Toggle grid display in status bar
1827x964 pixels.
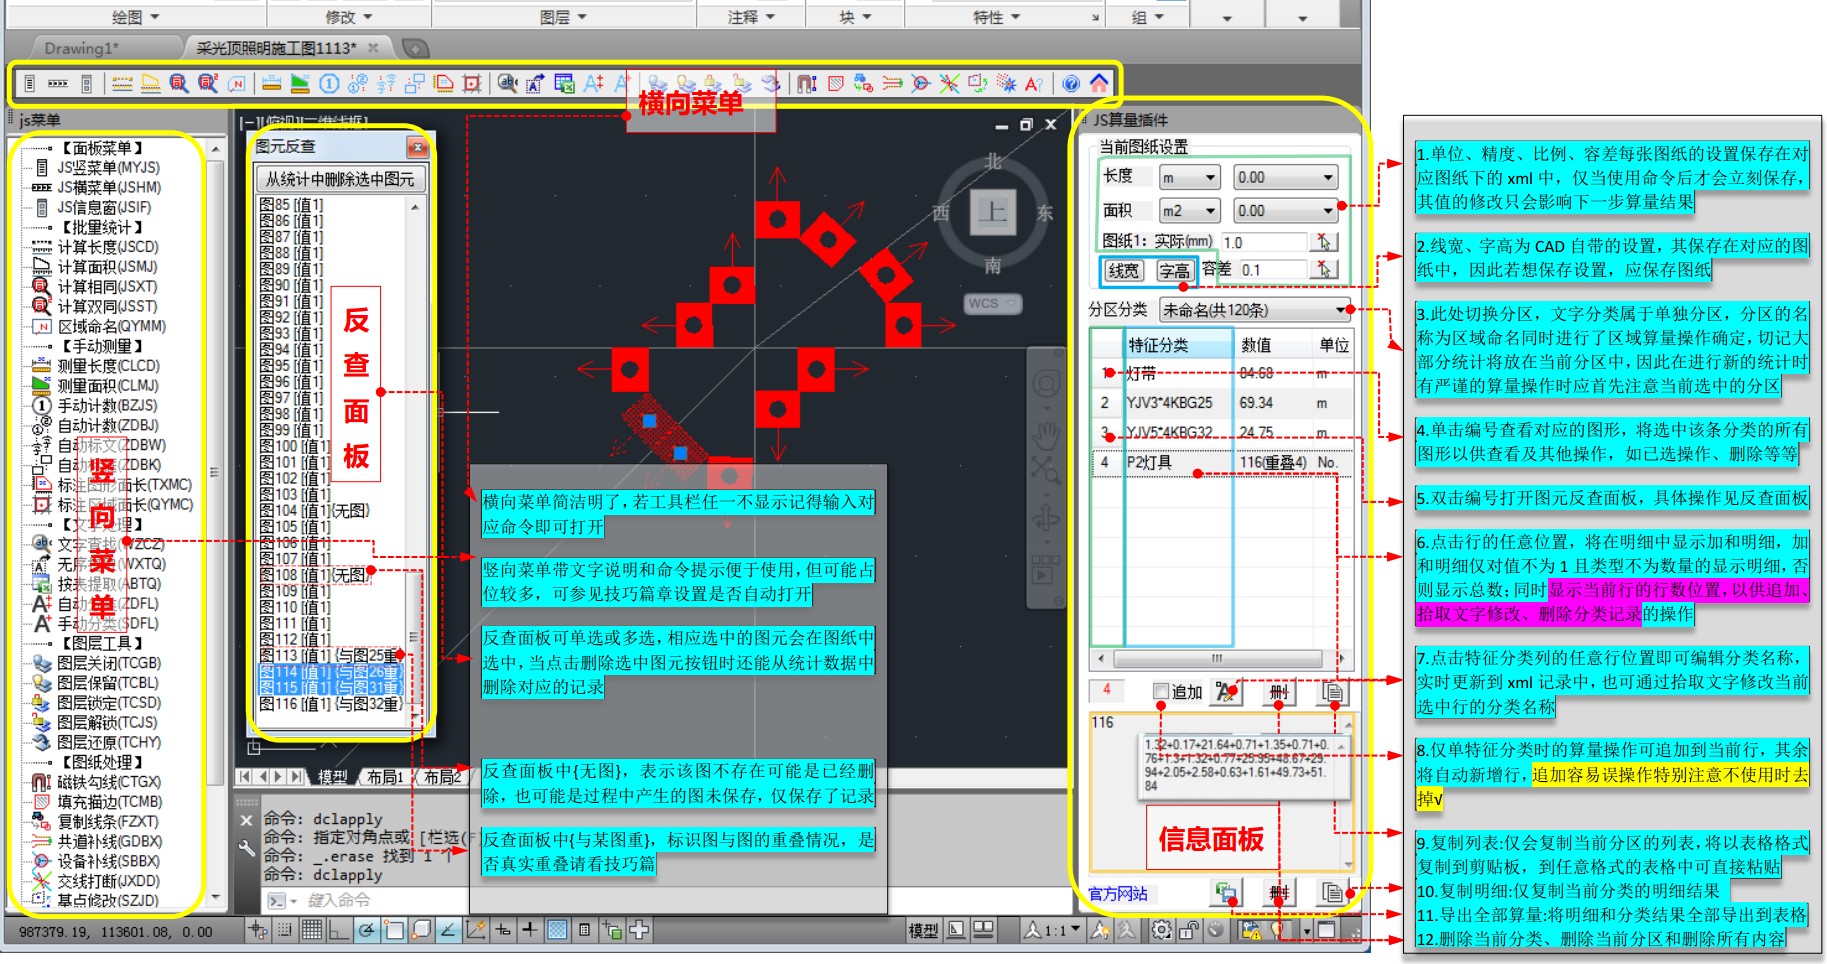coord(311,930)
